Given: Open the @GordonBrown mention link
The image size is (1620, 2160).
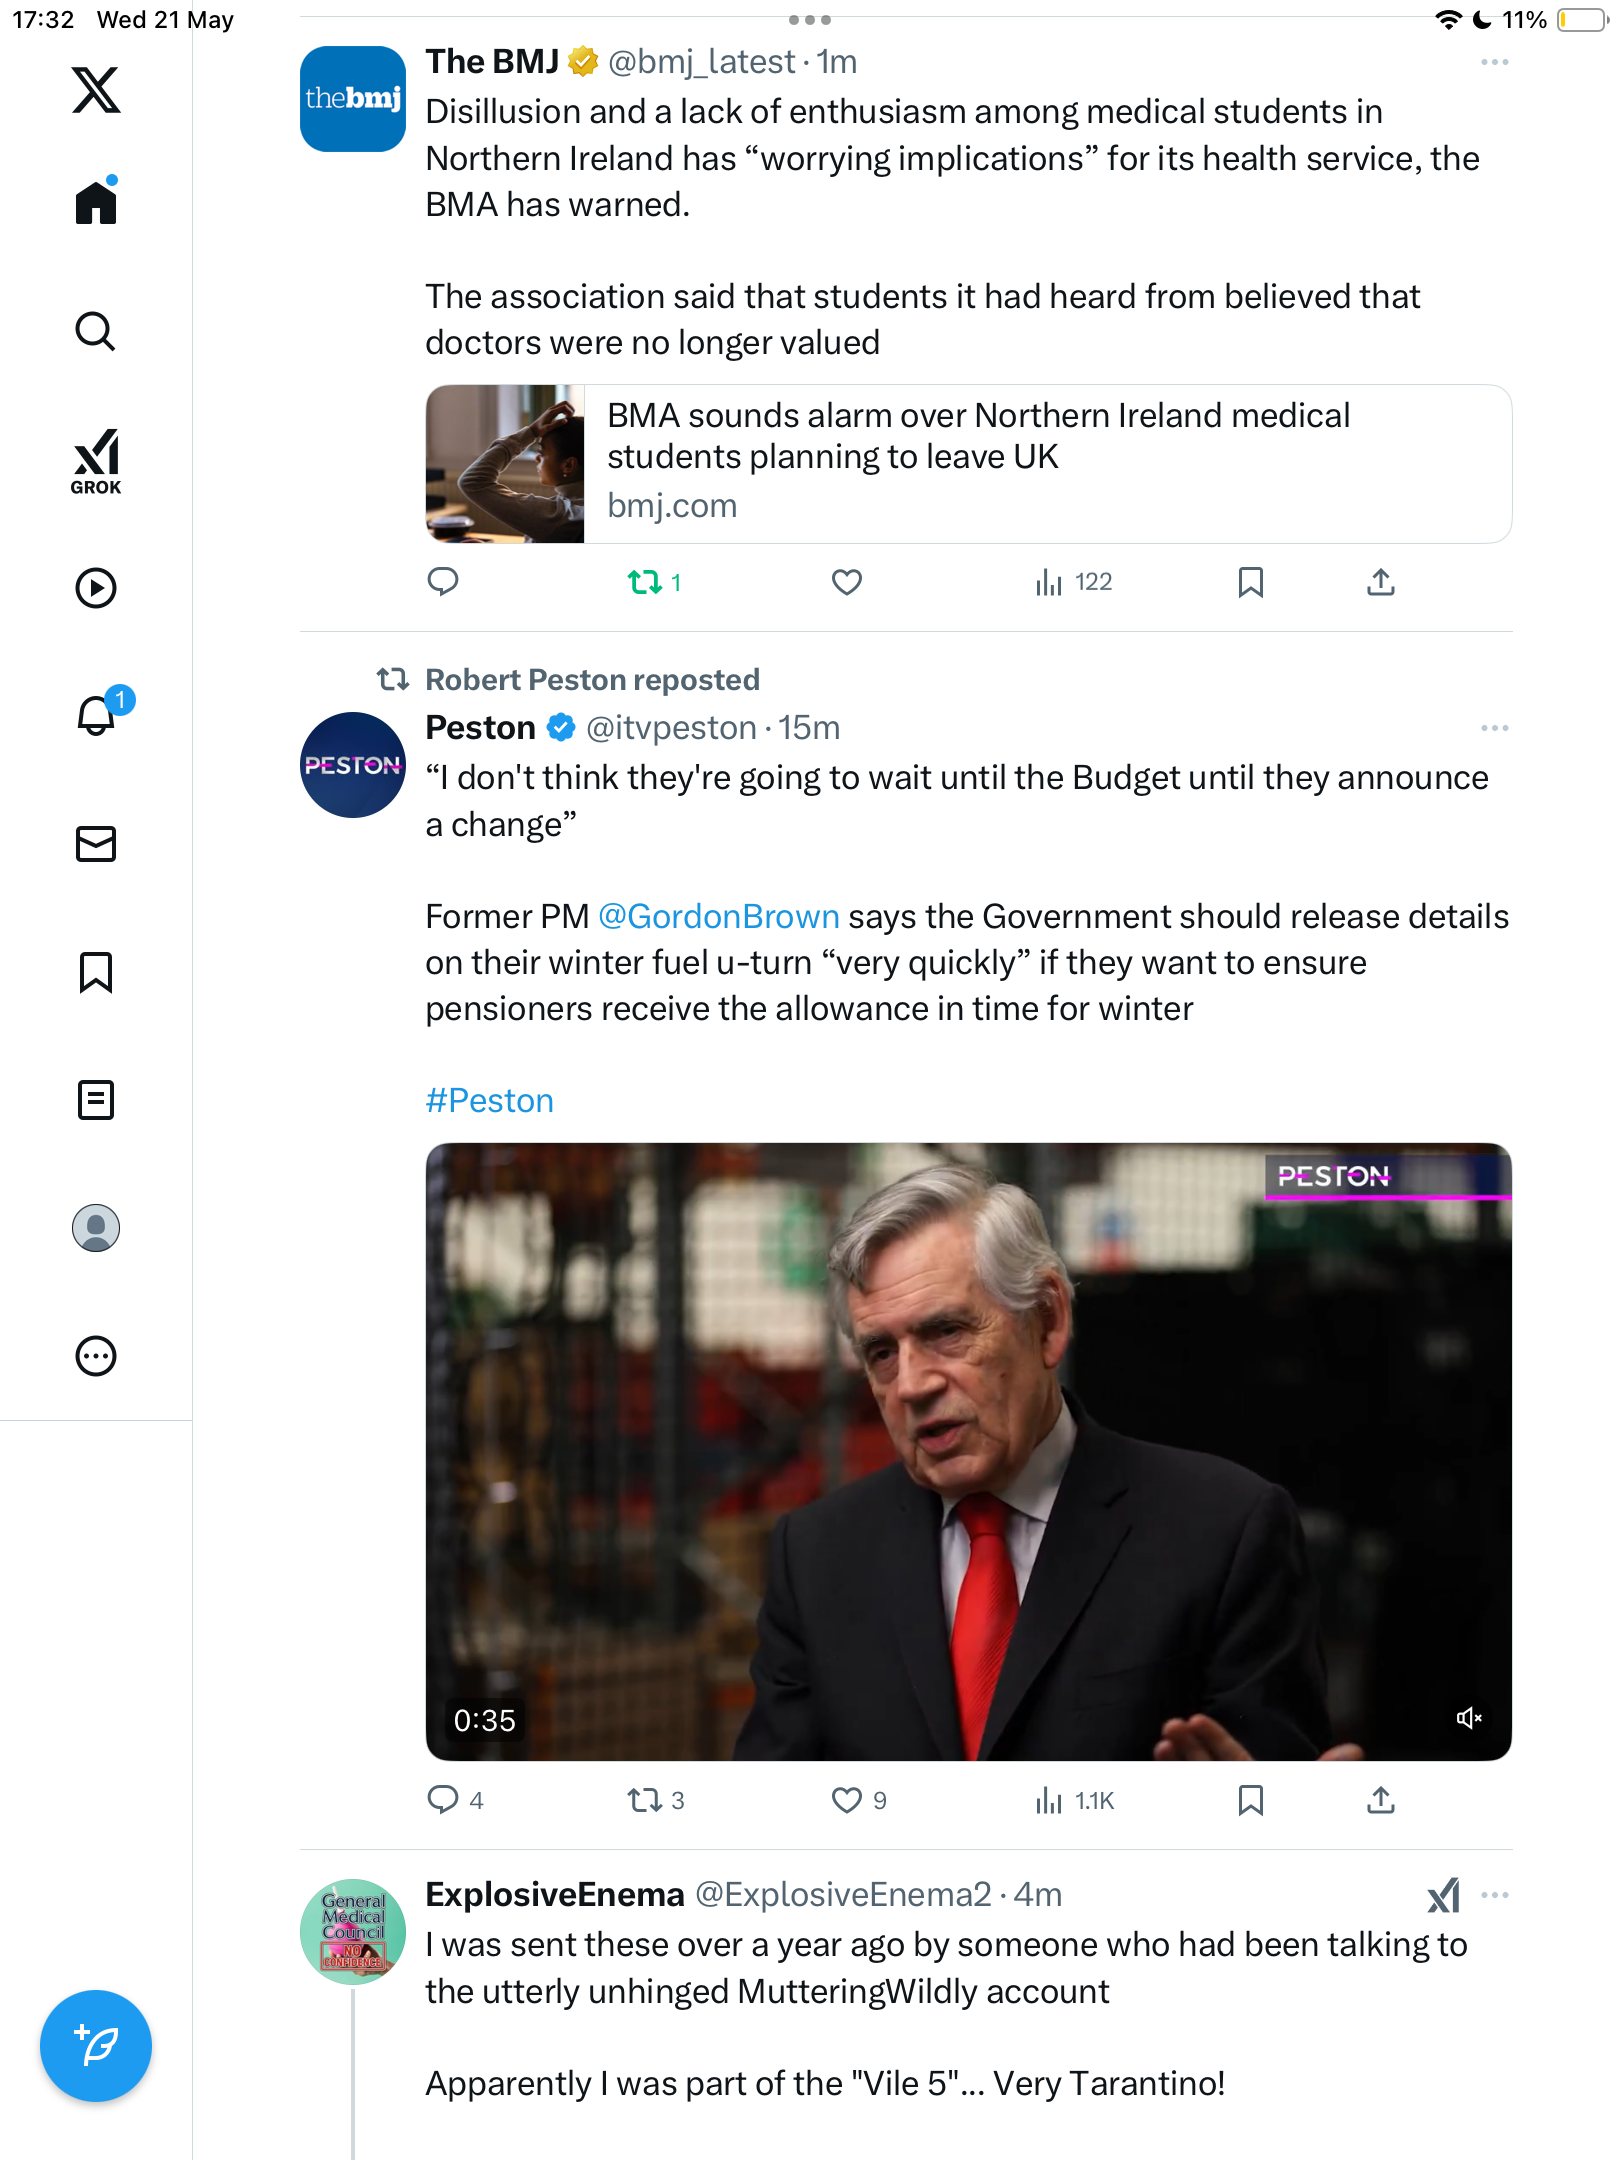Looking at the screenshot, I should [x=719, y=916].
